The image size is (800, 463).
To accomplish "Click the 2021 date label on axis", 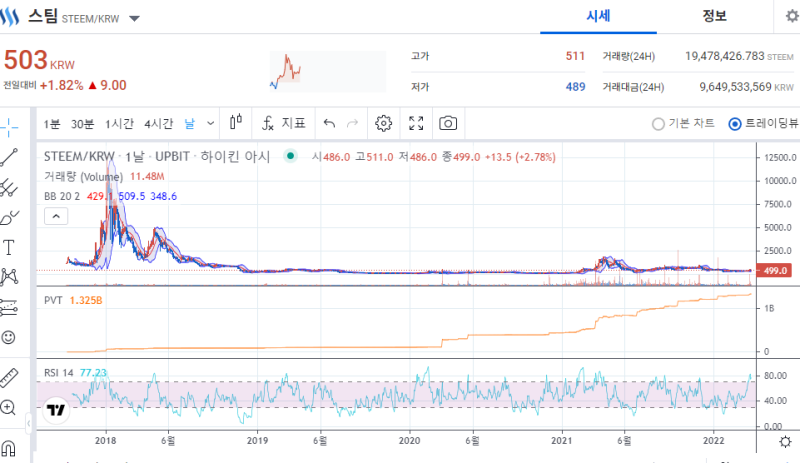I will pyautogui.click(x=561, y=441).
